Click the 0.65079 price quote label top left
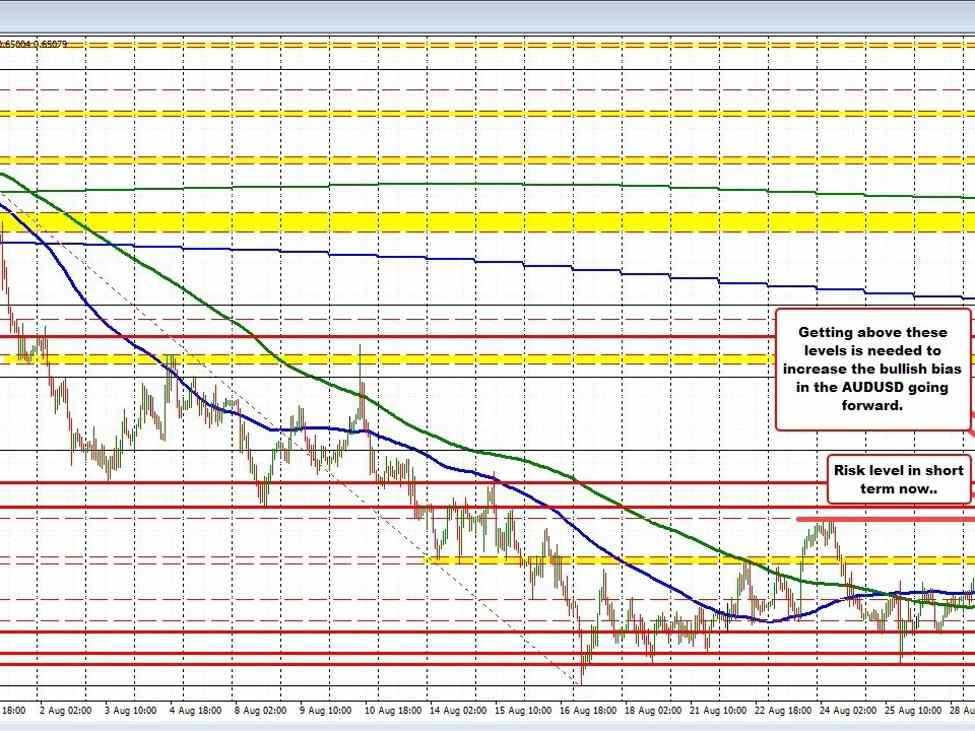The image size is (975, 731). [36, 44]
